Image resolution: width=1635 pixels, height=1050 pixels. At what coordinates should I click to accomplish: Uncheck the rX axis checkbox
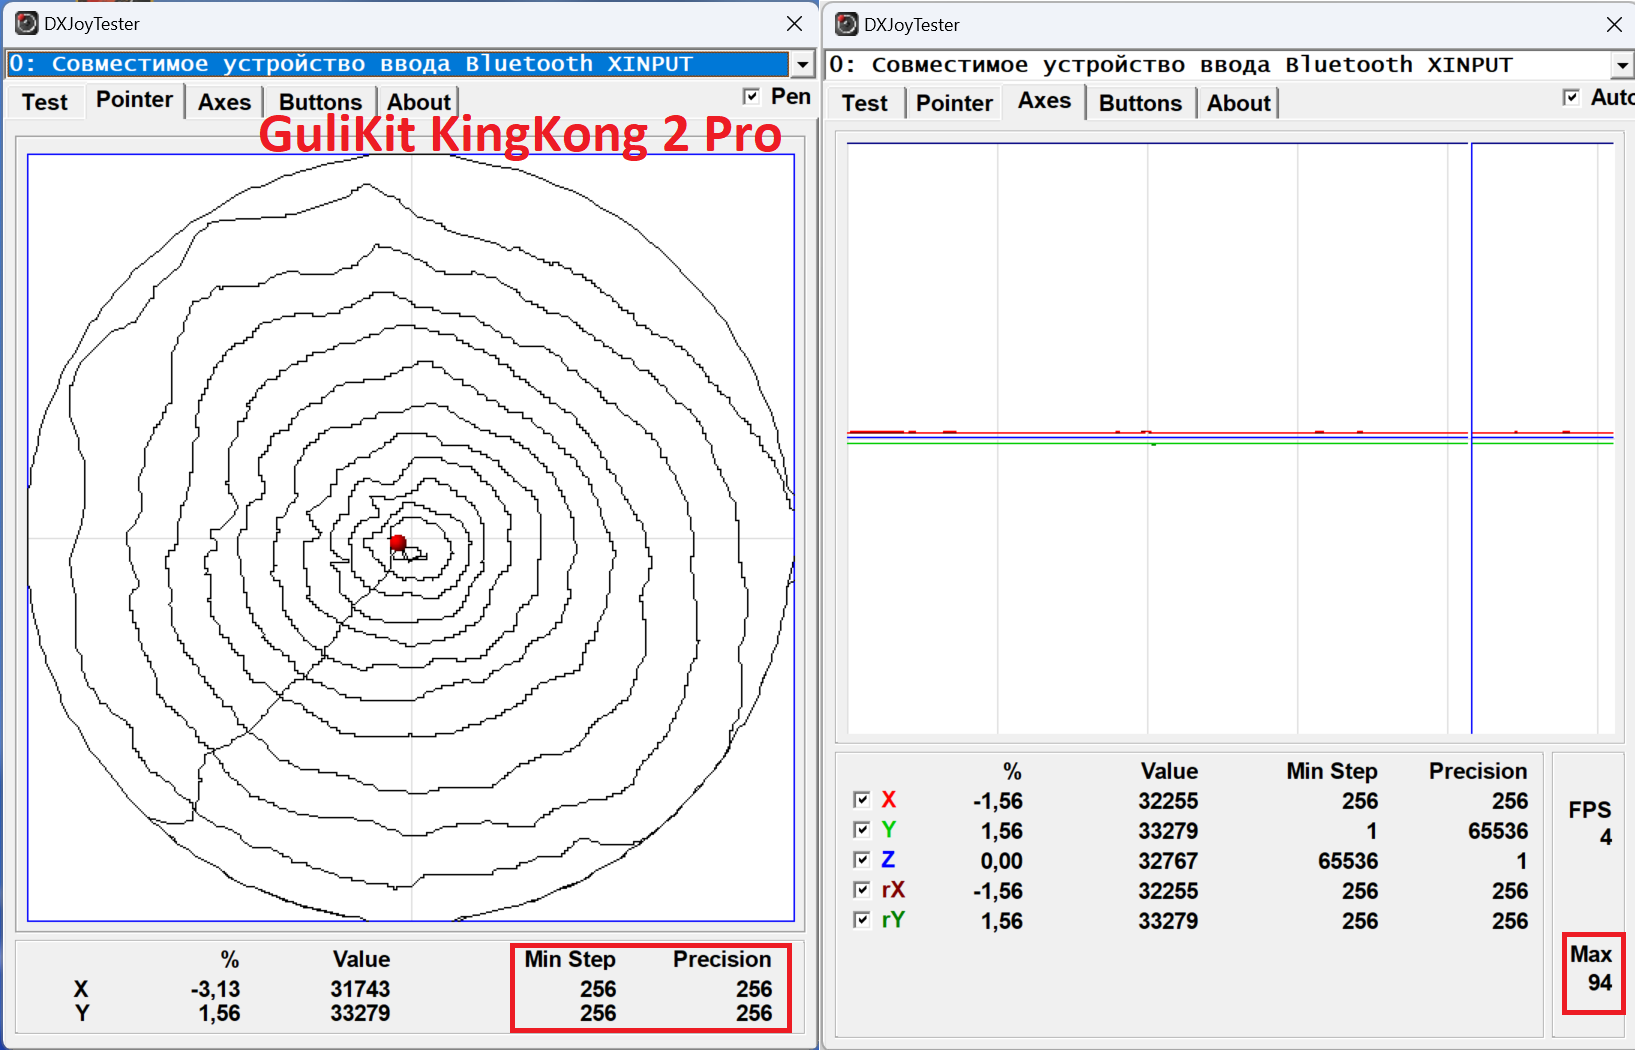(x=862, y=890)
